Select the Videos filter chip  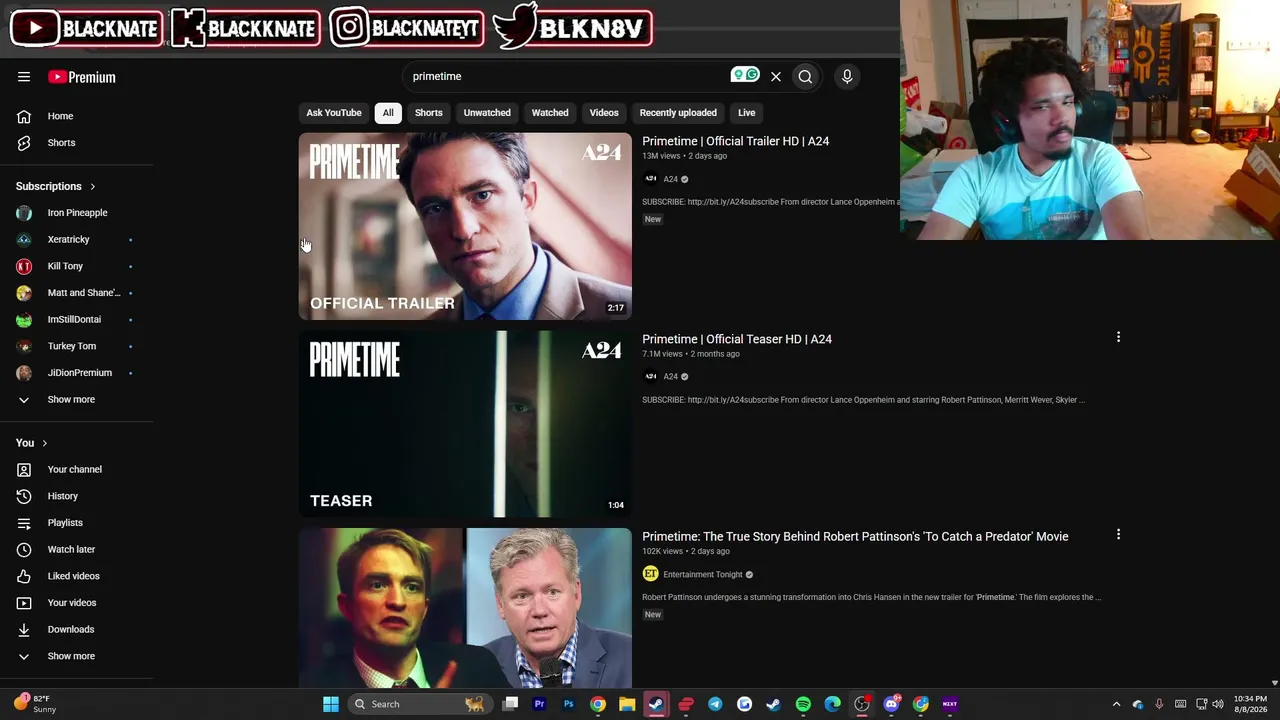604,113
